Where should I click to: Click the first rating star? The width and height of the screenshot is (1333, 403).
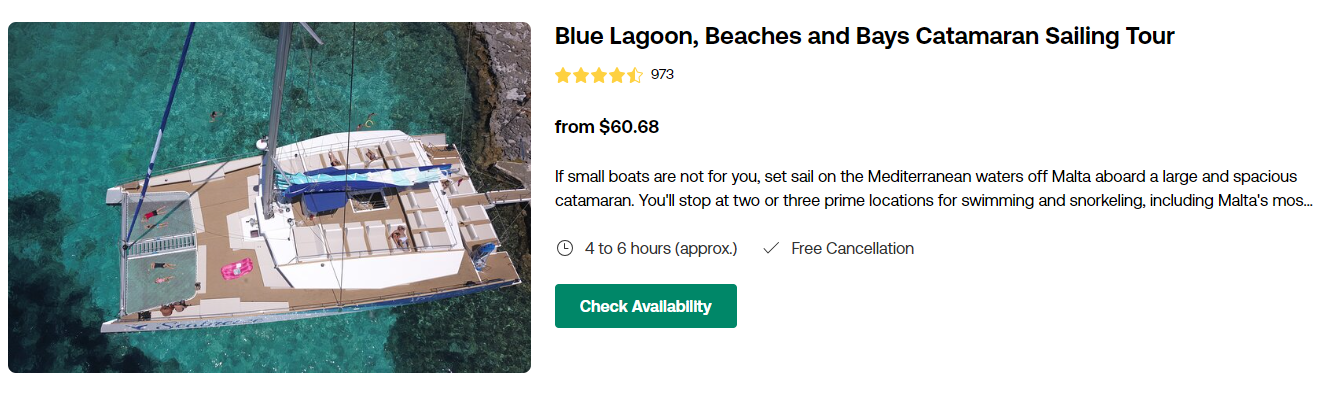coord(563,75)
